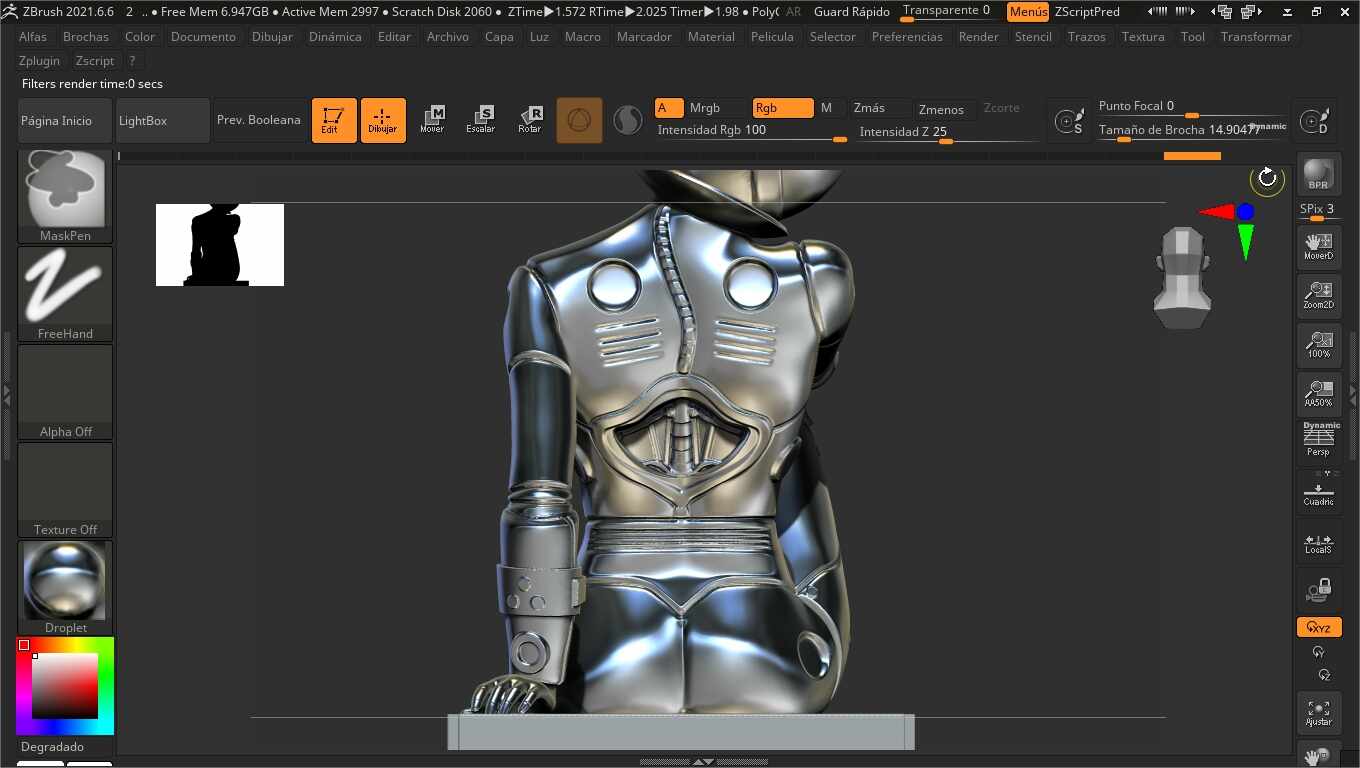1360x768 pixels.
Task: Toggle Edit mode
Action: point(334,120)
